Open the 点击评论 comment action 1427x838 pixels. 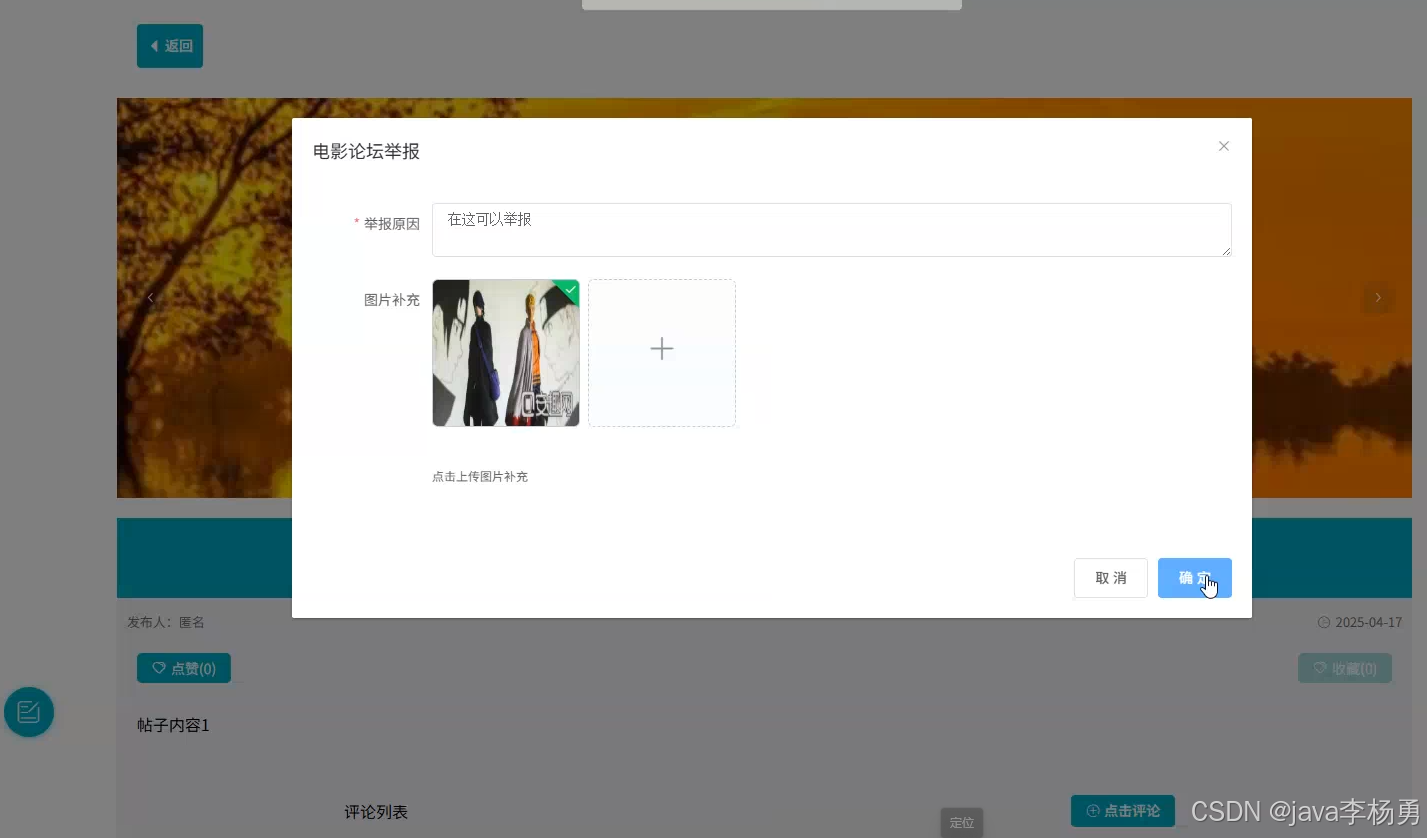coord(1122,811)
